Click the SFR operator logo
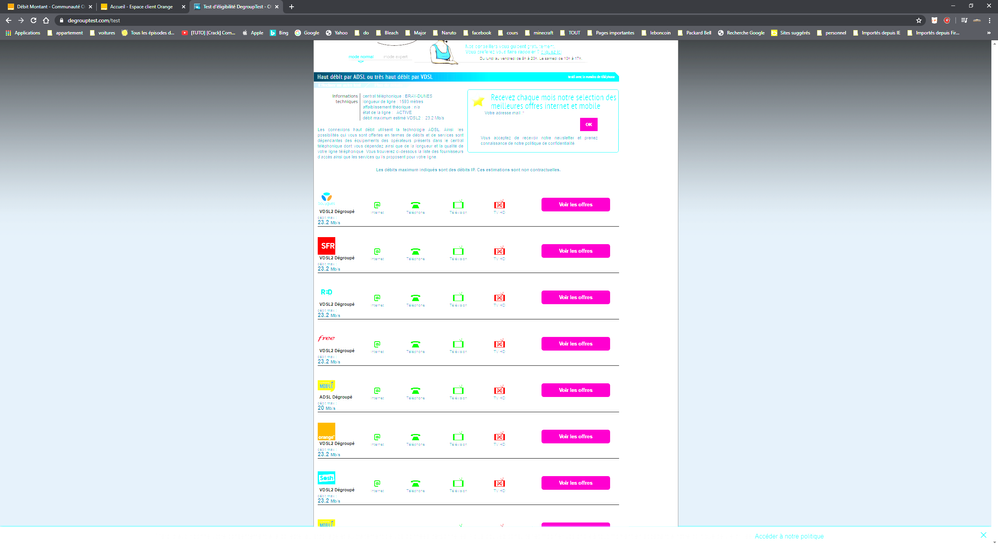The height and width of the screenshot is (546, 998). pyautogui.click(x=326, y=246)
